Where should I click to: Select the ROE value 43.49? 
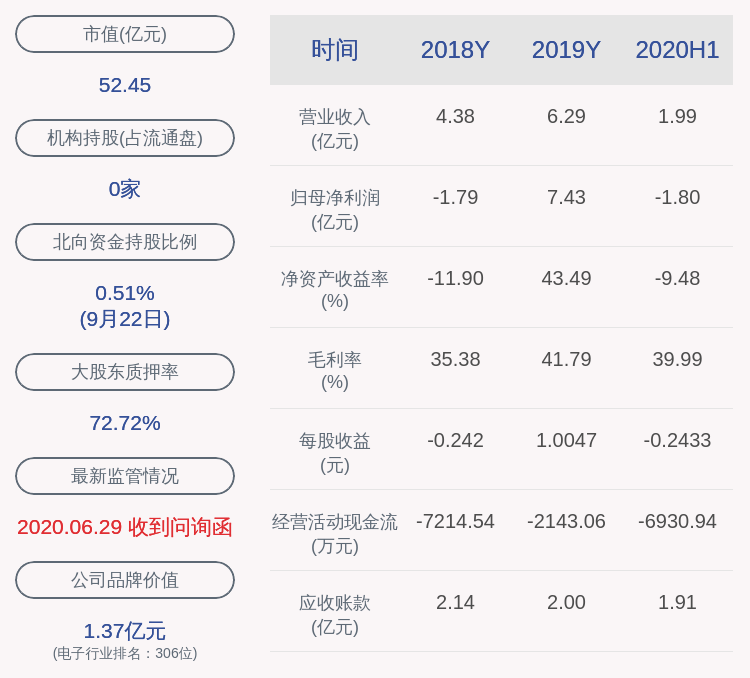[566, 278]
